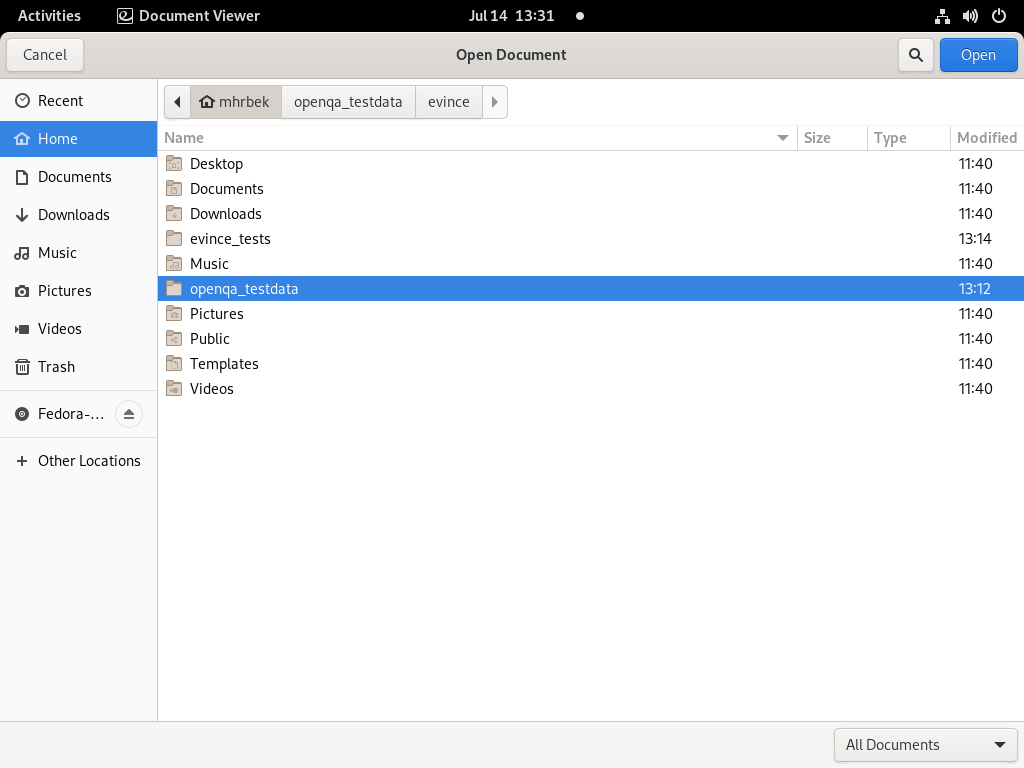The width and height of the screenshot is (1024, 768).
Task: Select Home in the sidebar
Action: point(78,138)
